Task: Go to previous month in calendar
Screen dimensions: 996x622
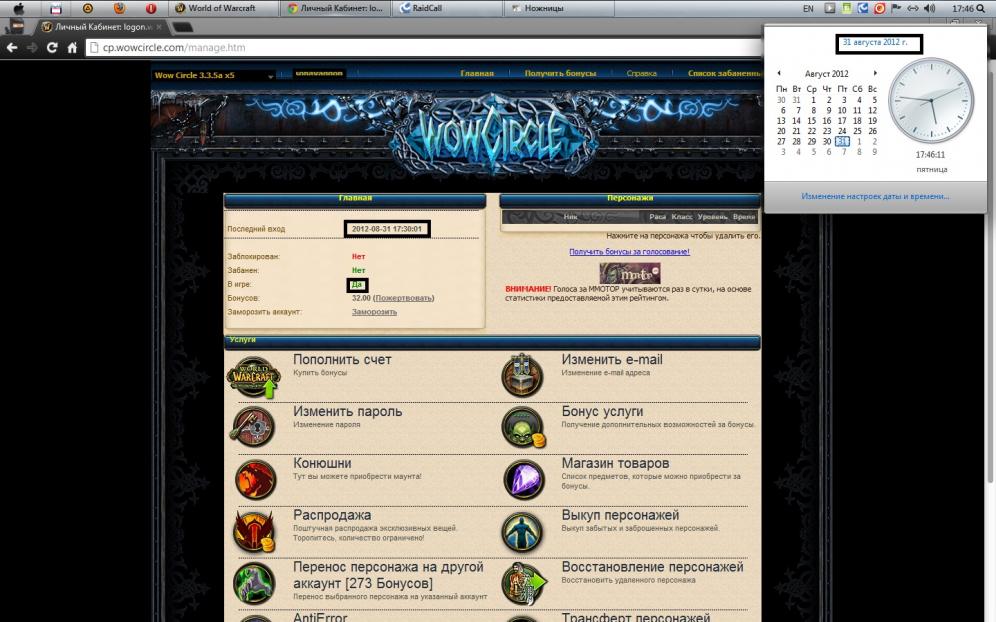Action: (780, 73)
